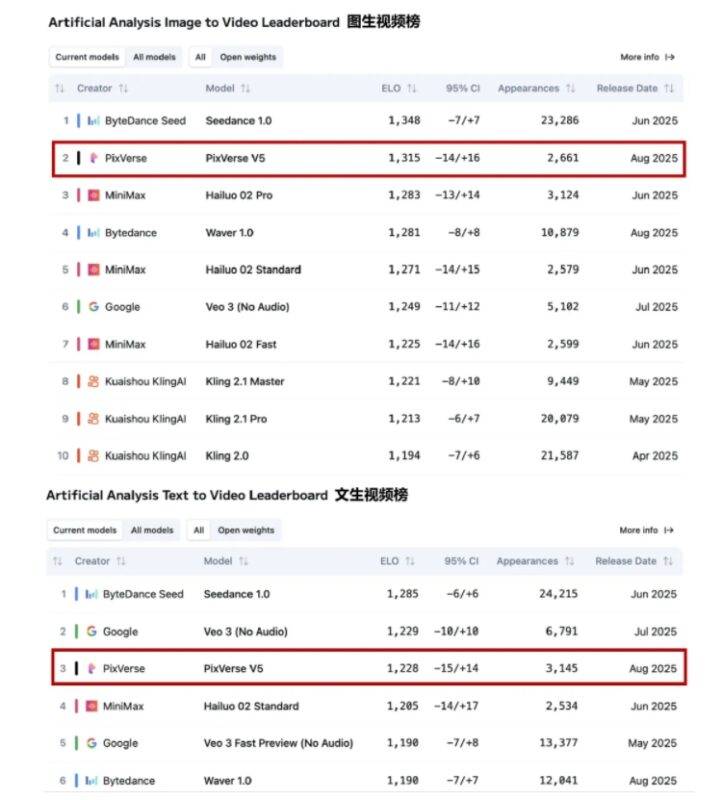The height and width of the screenshot is (800, 722).
Task: Click appearances value 20,079
Action: point(560,419)
